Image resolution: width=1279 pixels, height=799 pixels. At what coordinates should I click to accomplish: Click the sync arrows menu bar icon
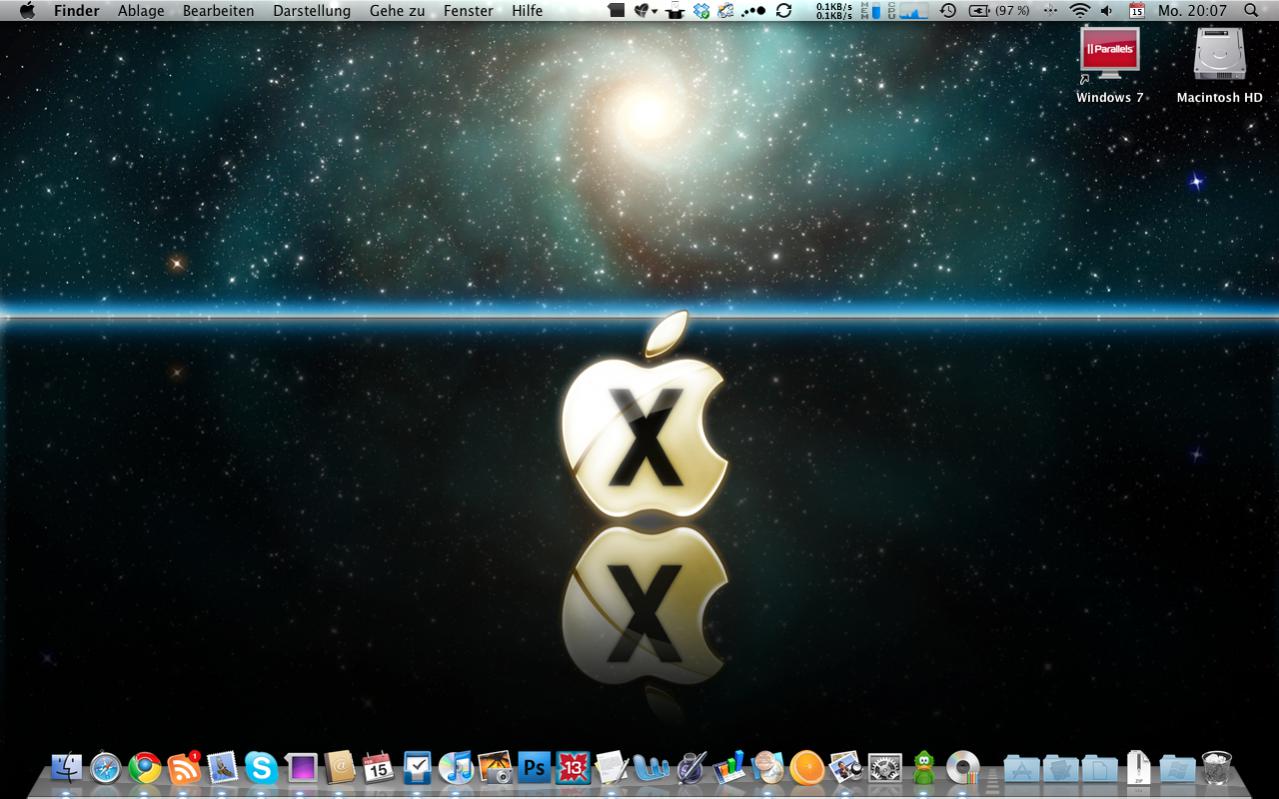(783, 10)
